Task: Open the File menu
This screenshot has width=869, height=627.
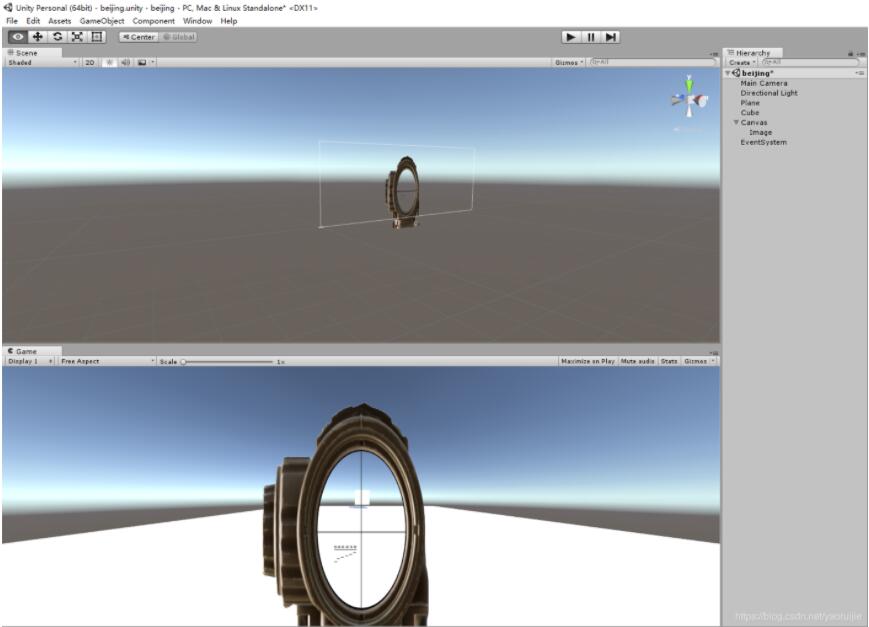Action: (x=12, y=21)
